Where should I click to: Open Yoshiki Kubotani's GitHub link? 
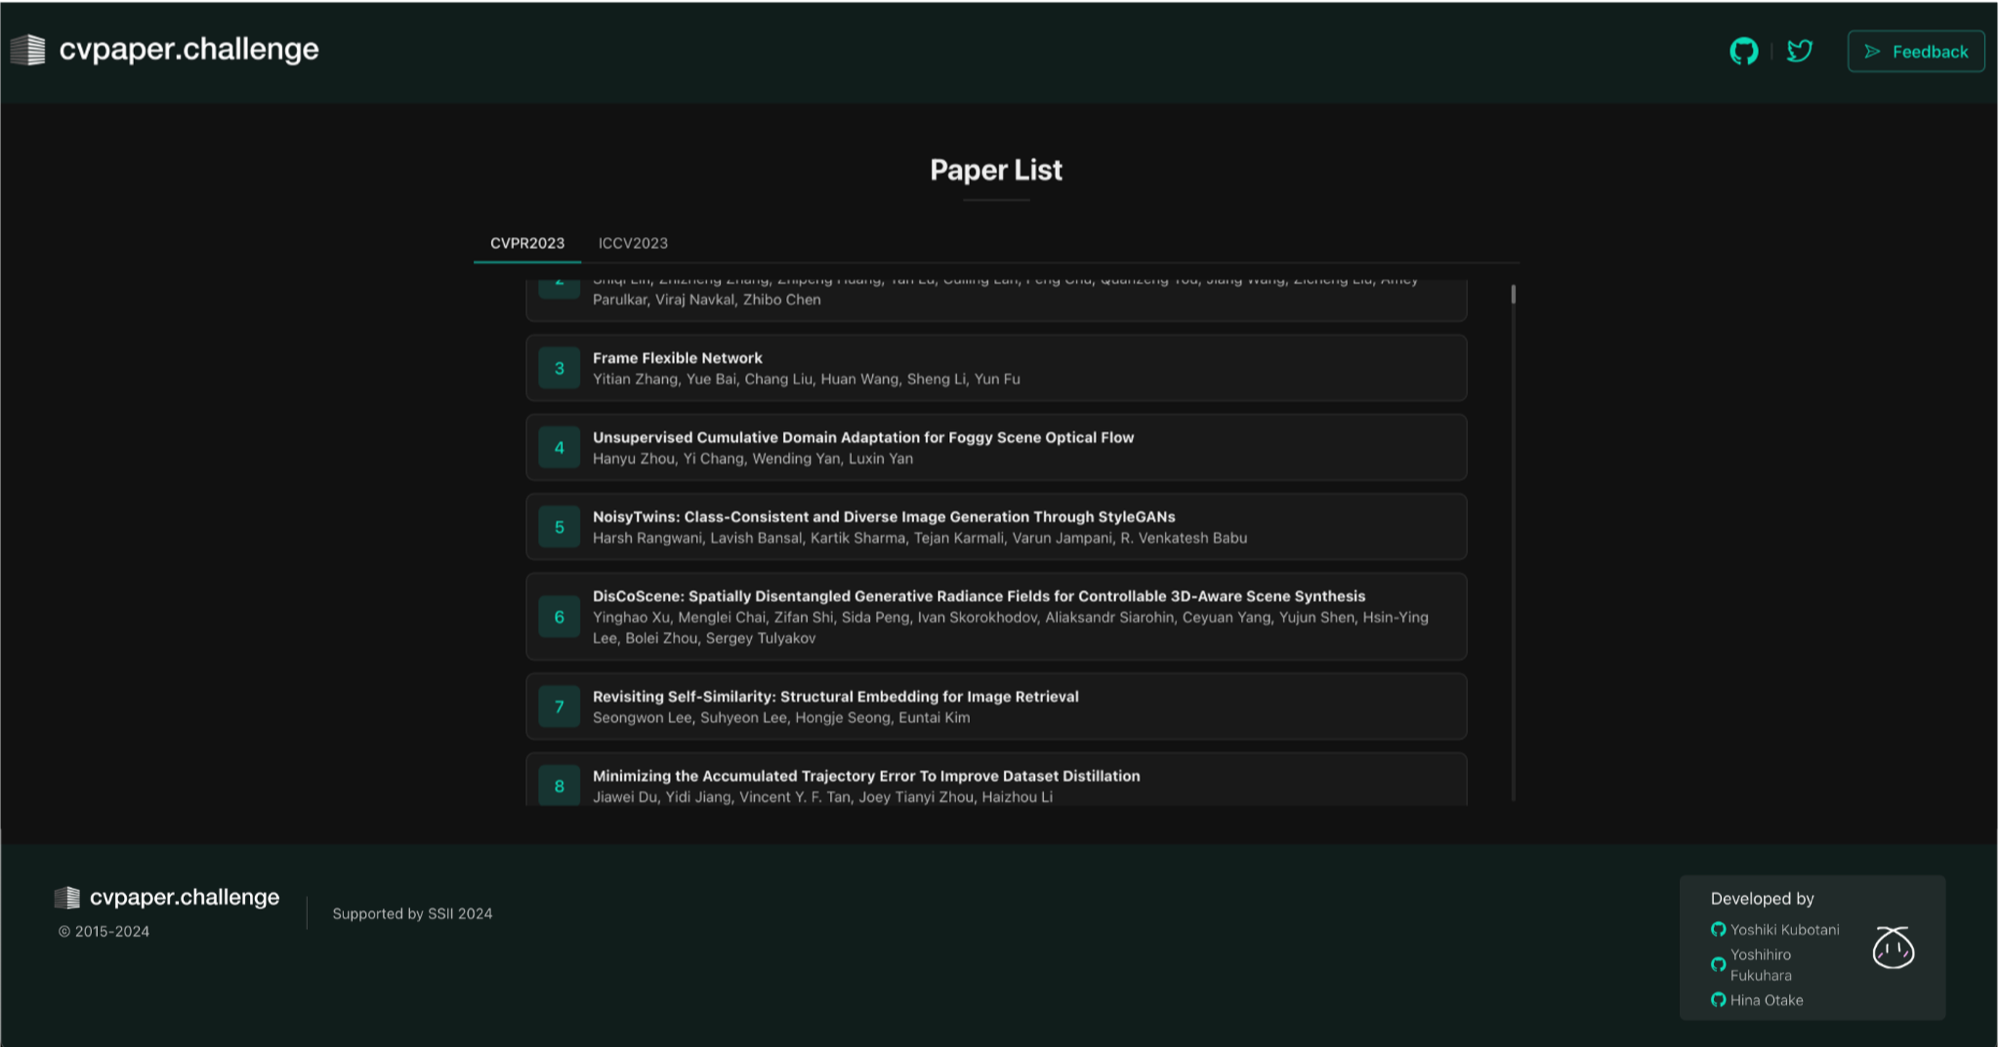coord(1784,930)
